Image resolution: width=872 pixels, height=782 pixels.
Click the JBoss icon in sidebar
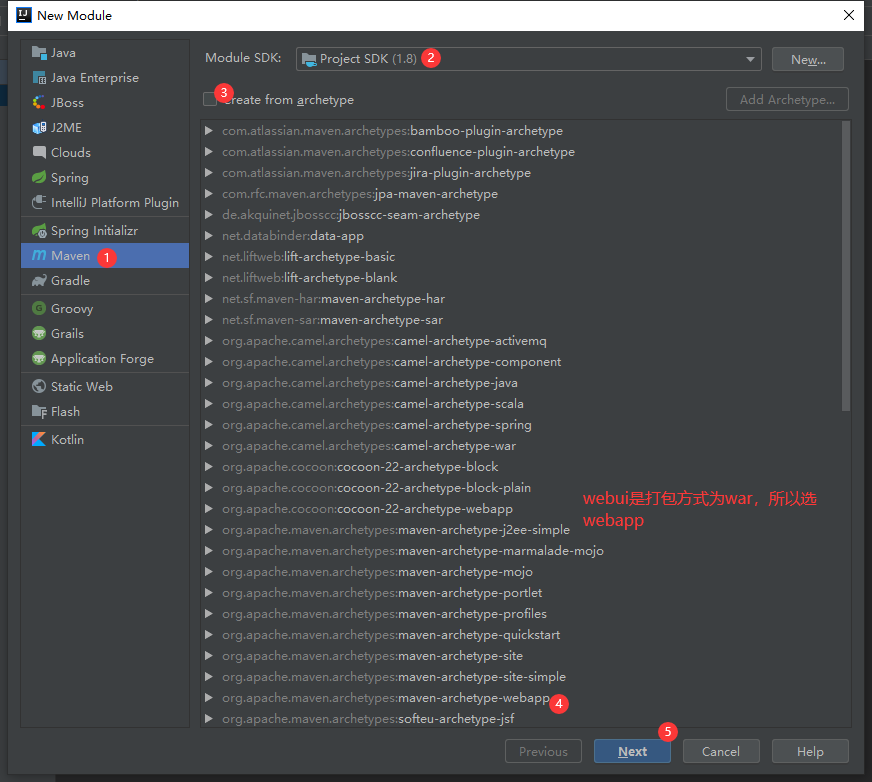[x=39, y=103]
